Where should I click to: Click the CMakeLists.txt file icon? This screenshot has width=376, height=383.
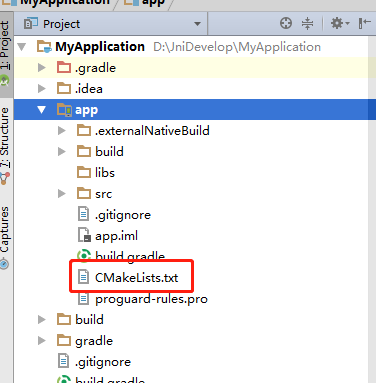coord(83,277)
